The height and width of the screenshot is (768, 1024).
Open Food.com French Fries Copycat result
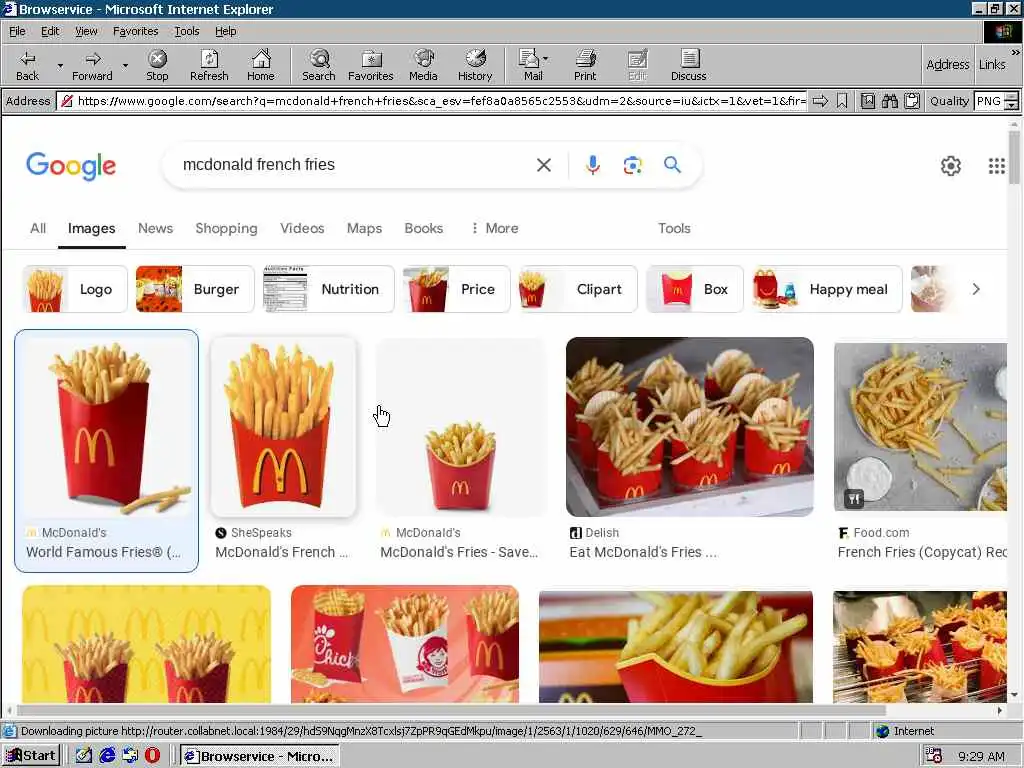[921, 451]
